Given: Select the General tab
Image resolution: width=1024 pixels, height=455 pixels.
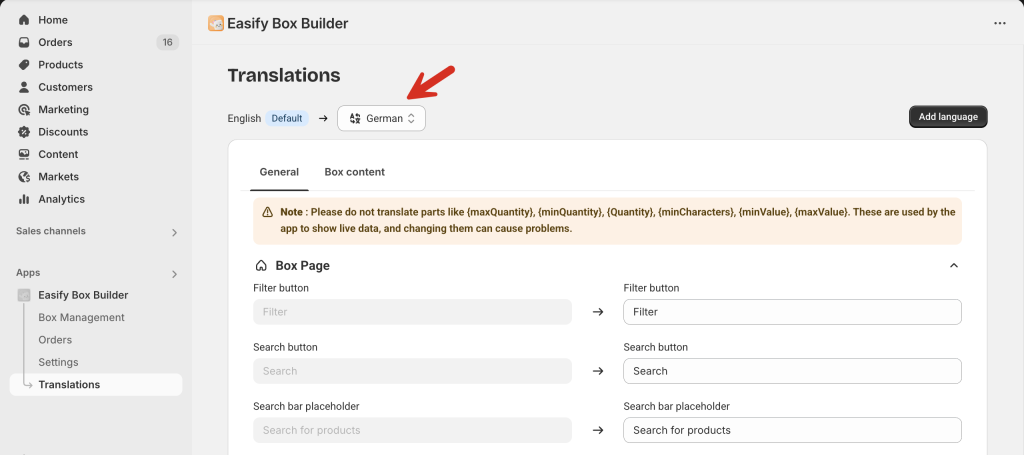Looking at the screenshot, I should (x=280, y=172).
